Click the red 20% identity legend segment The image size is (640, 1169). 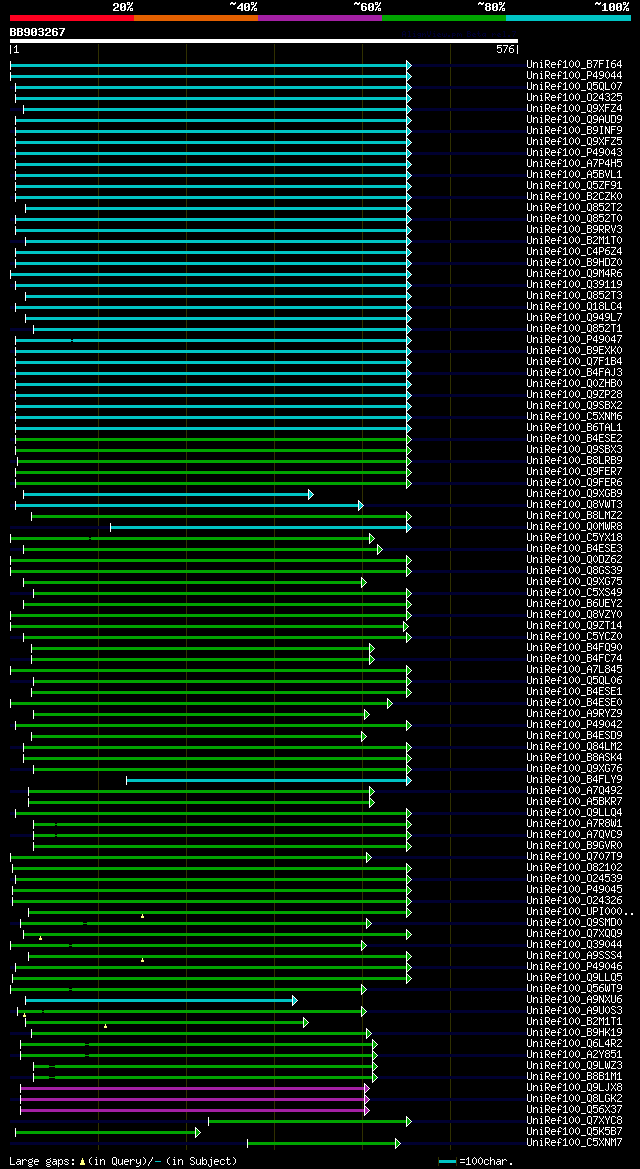72,17
